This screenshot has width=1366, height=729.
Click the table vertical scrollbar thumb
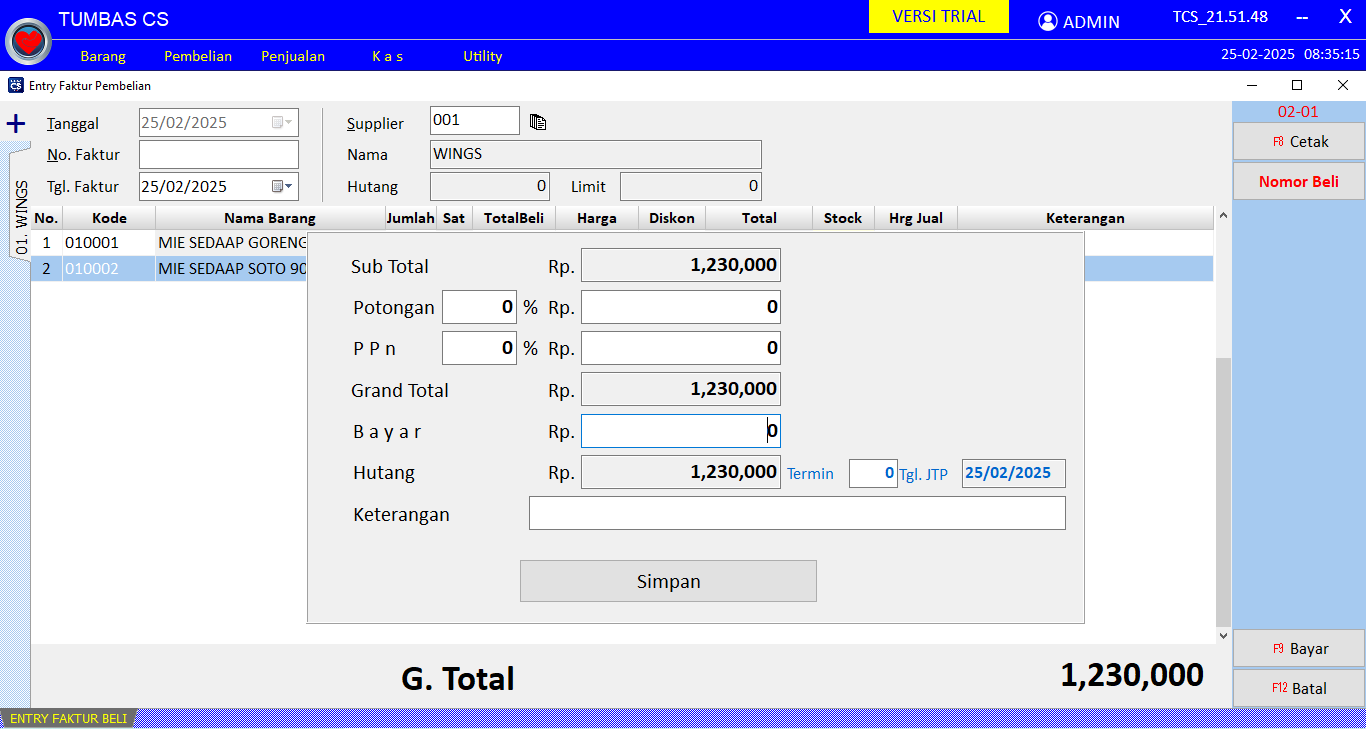1223,490
